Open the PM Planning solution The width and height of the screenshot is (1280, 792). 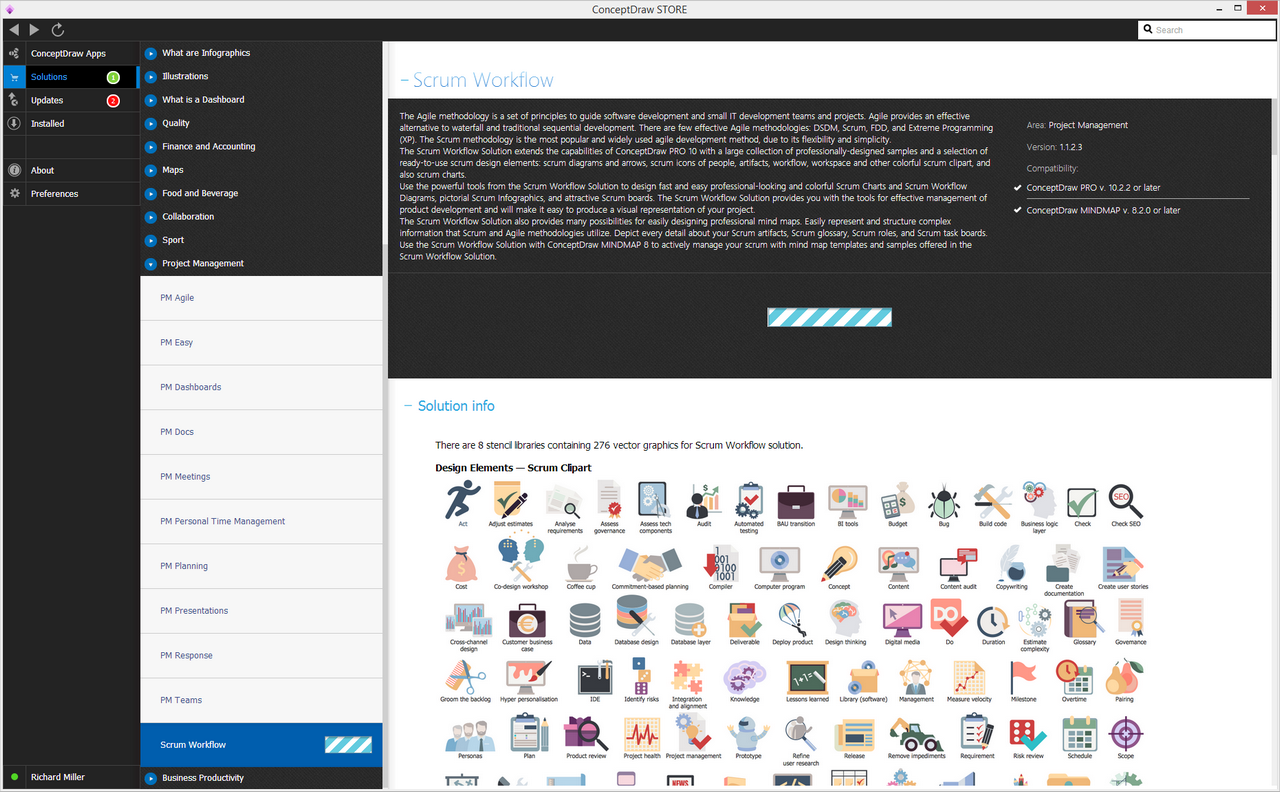[262, 566]
